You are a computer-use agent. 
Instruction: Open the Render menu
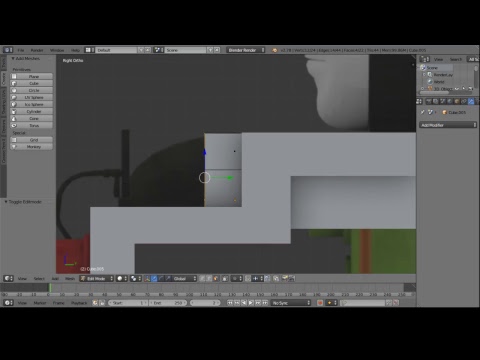click(x=37, y=50)
